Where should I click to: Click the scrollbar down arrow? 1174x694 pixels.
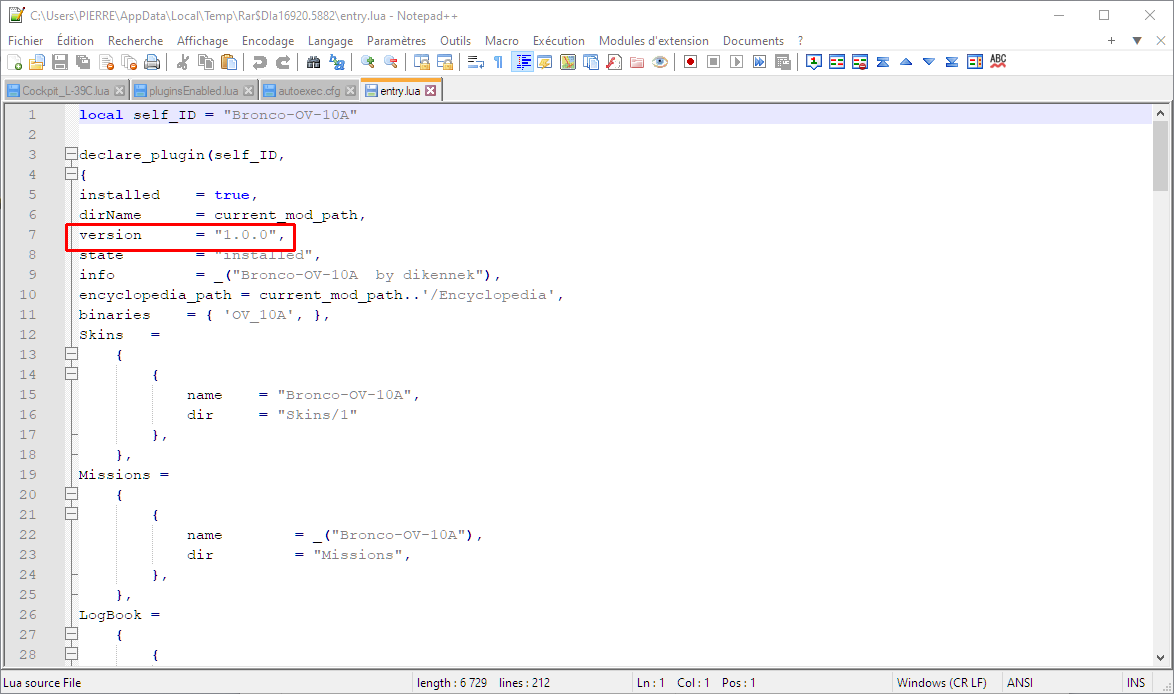(x=1160, y=658)
